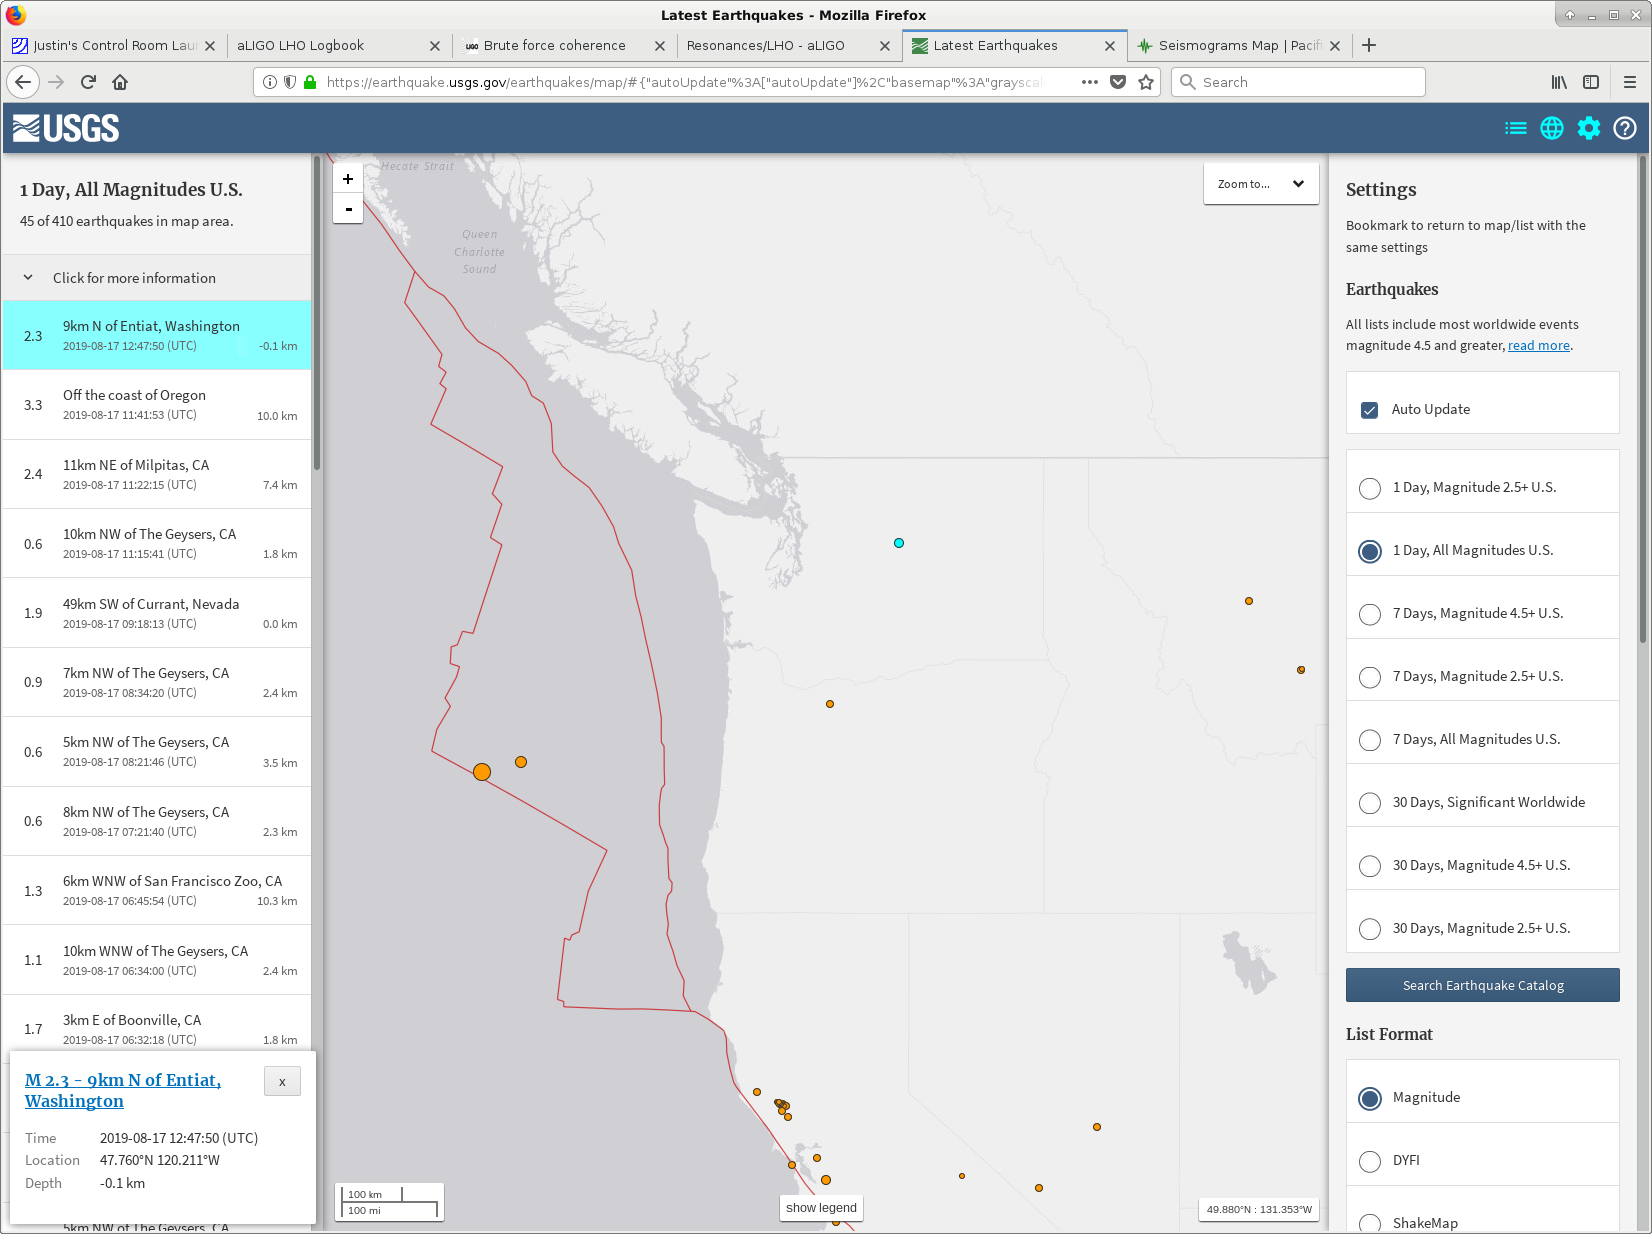The image size is (1652, 1234).
Task: Open a new browser tab
Action: pyautogui.click(x=1369, y=45)
